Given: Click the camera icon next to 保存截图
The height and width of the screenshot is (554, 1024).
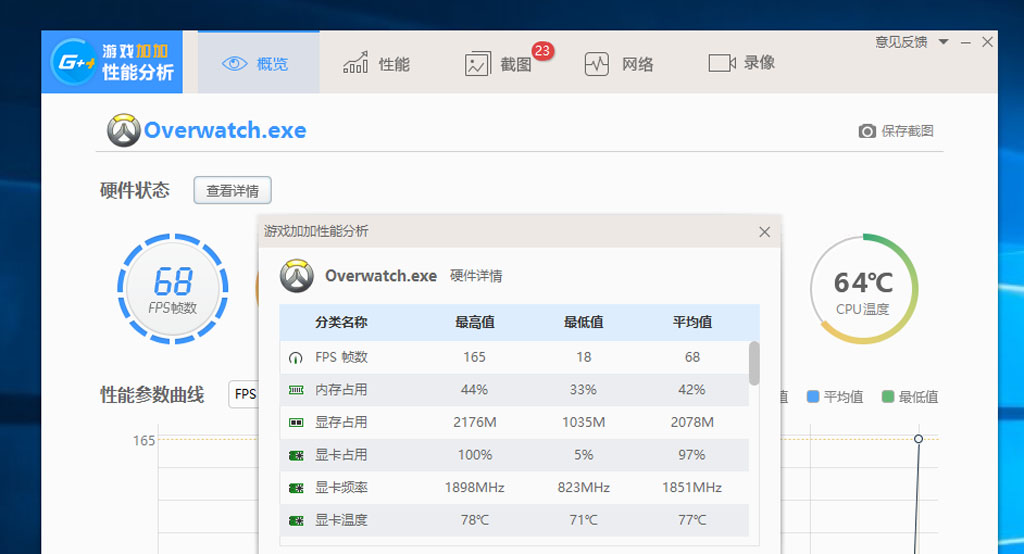Looking at the screenshot, I should coord(867,131).
